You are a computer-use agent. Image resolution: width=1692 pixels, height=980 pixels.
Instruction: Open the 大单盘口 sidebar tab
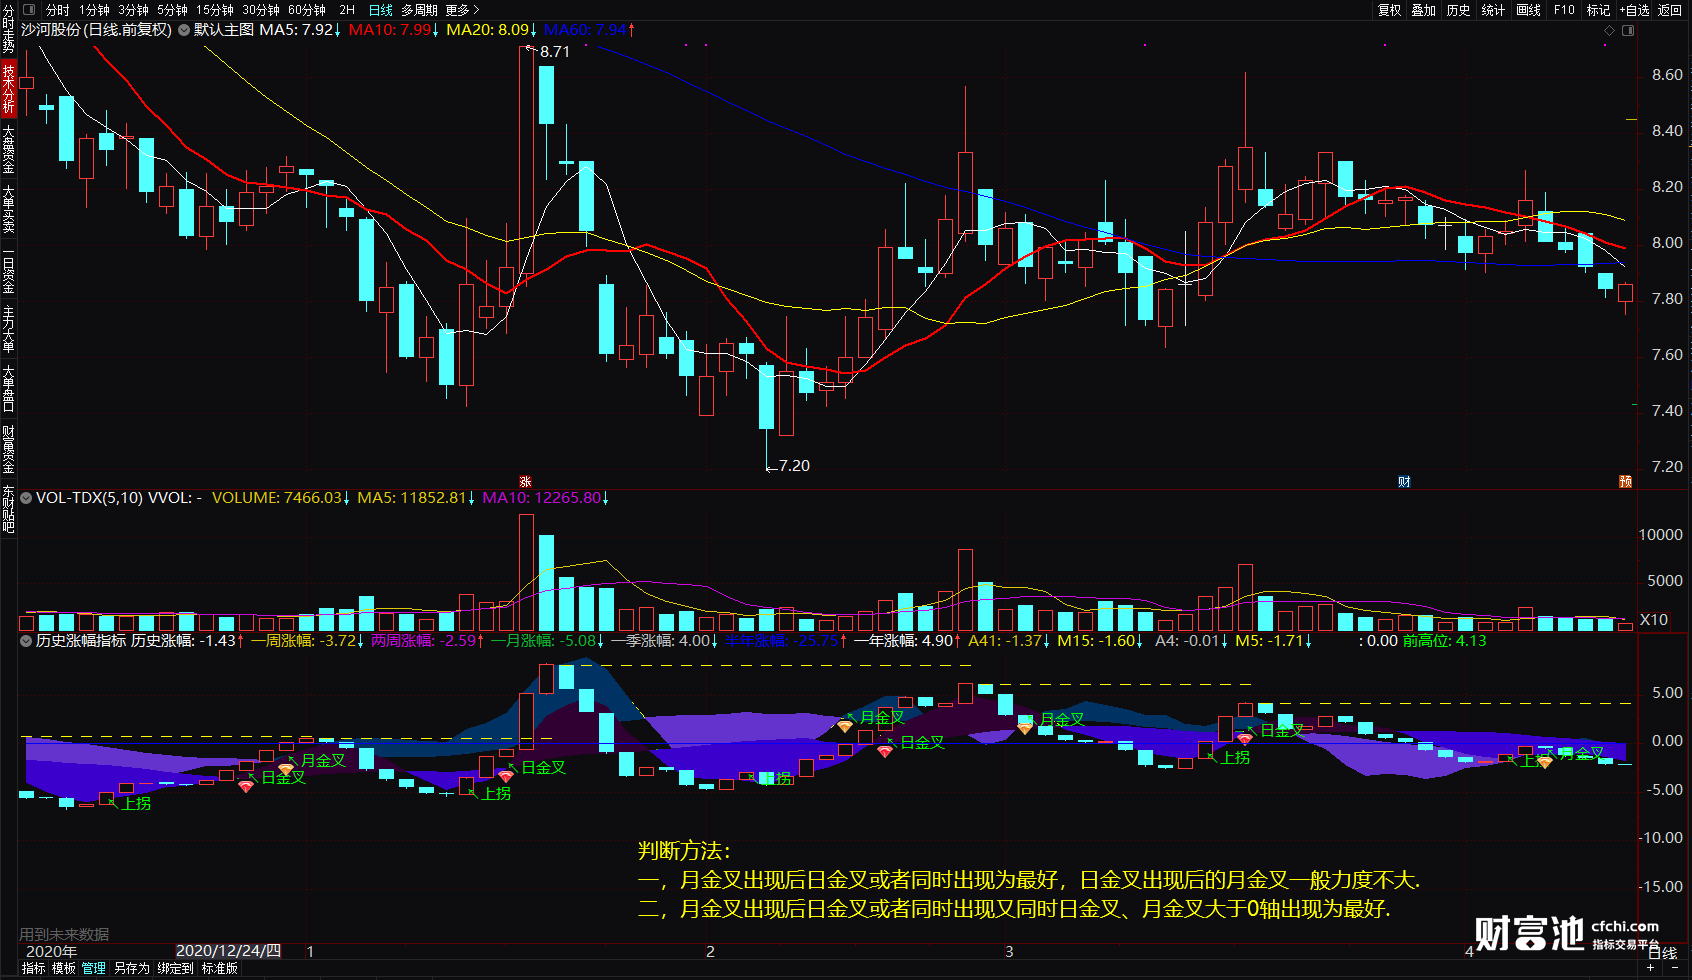coord(8,388)
